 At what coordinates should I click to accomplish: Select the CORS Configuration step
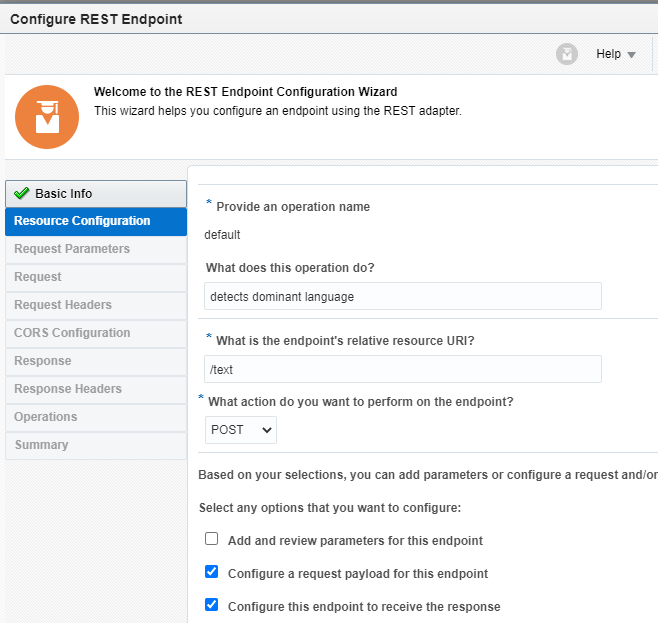coord(72,333)
